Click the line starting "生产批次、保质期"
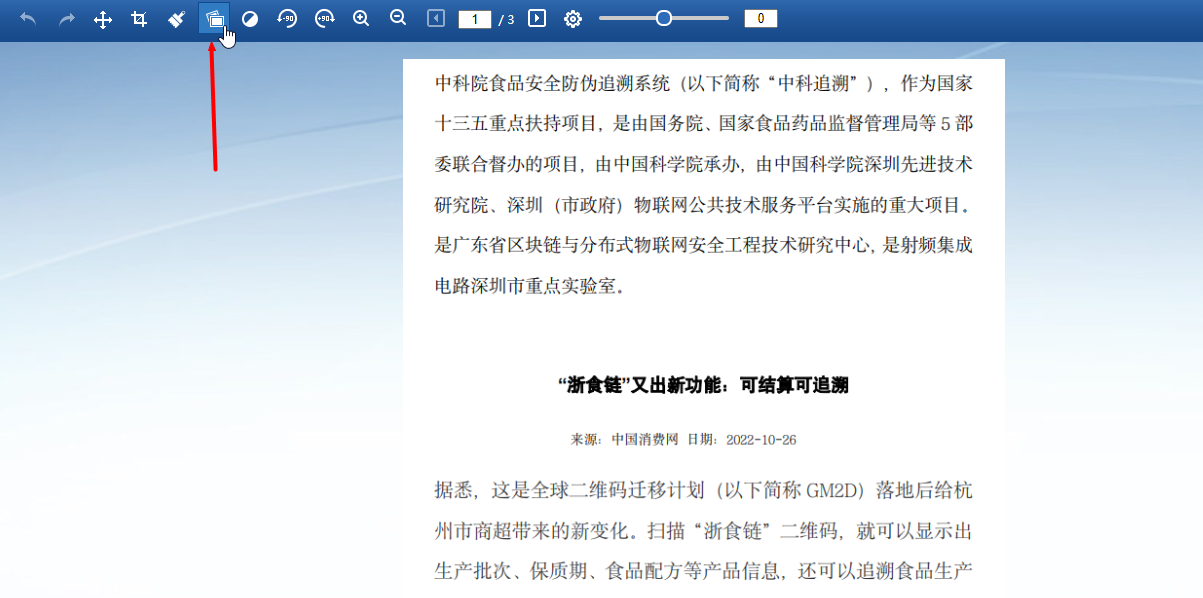The width and height of the screenshot is (1203, 598). (704, 571)
